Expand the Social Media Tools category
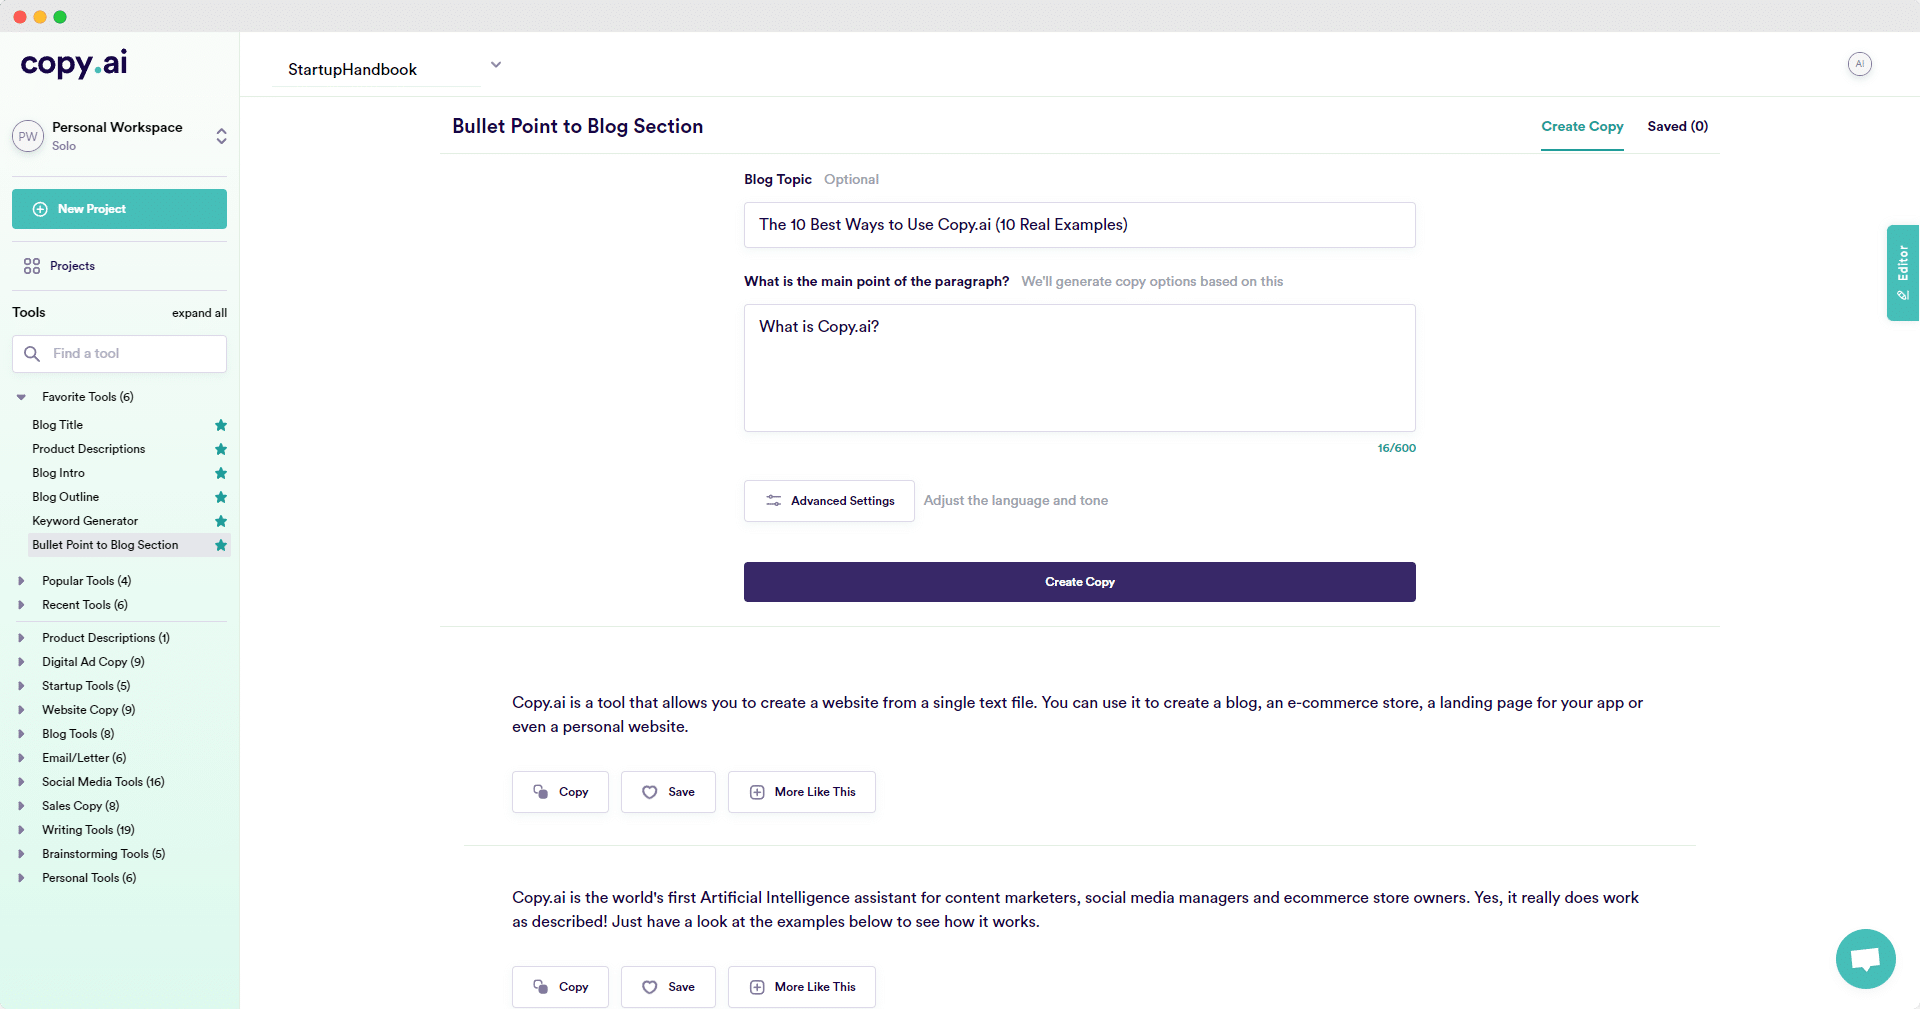Image resolution: width=1920 pixels, height=1009 pixels. click(21, 782)
